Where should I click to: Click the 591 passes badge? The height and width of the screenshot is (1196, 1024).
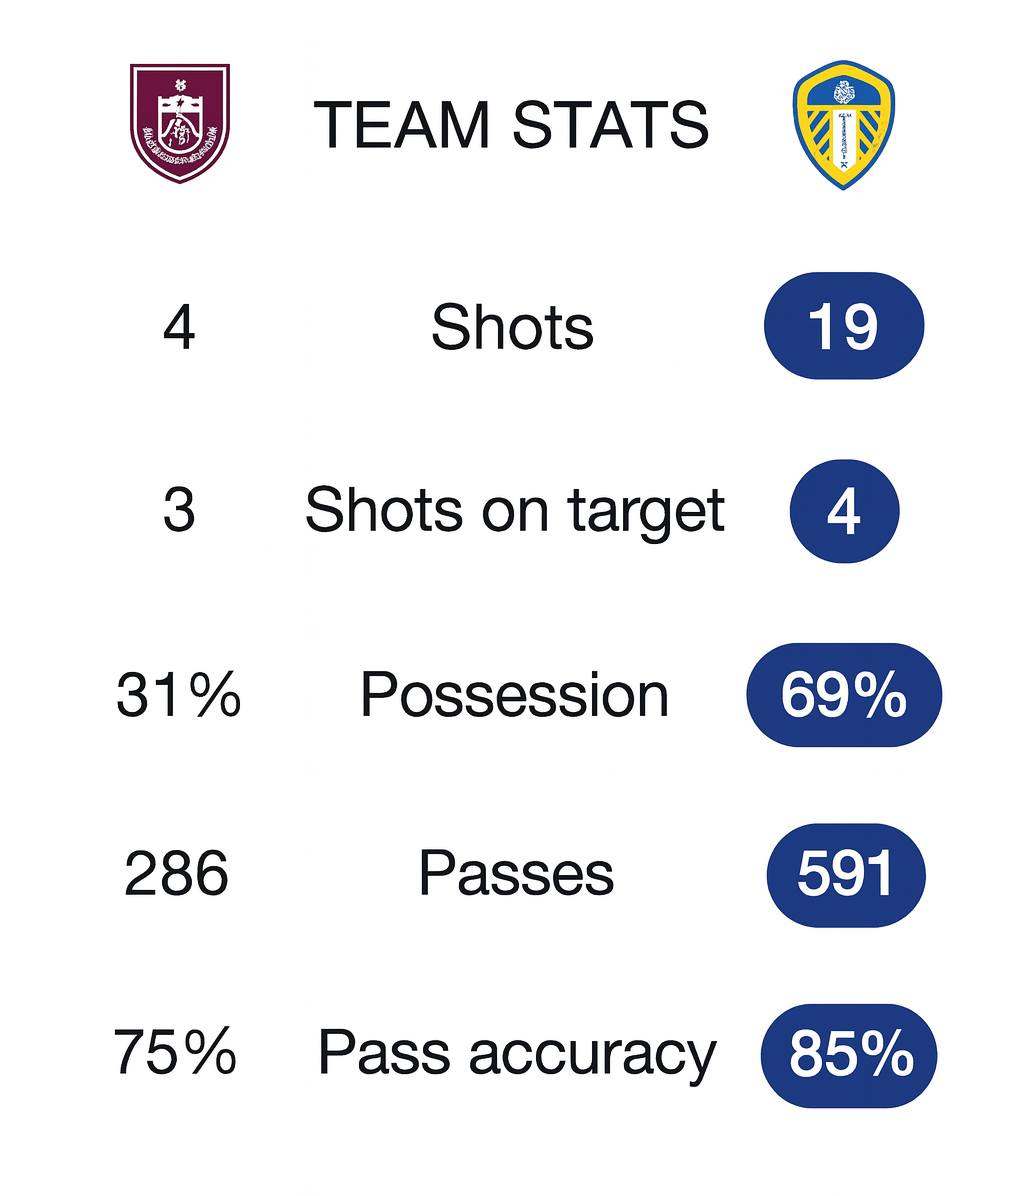point(845,874)
